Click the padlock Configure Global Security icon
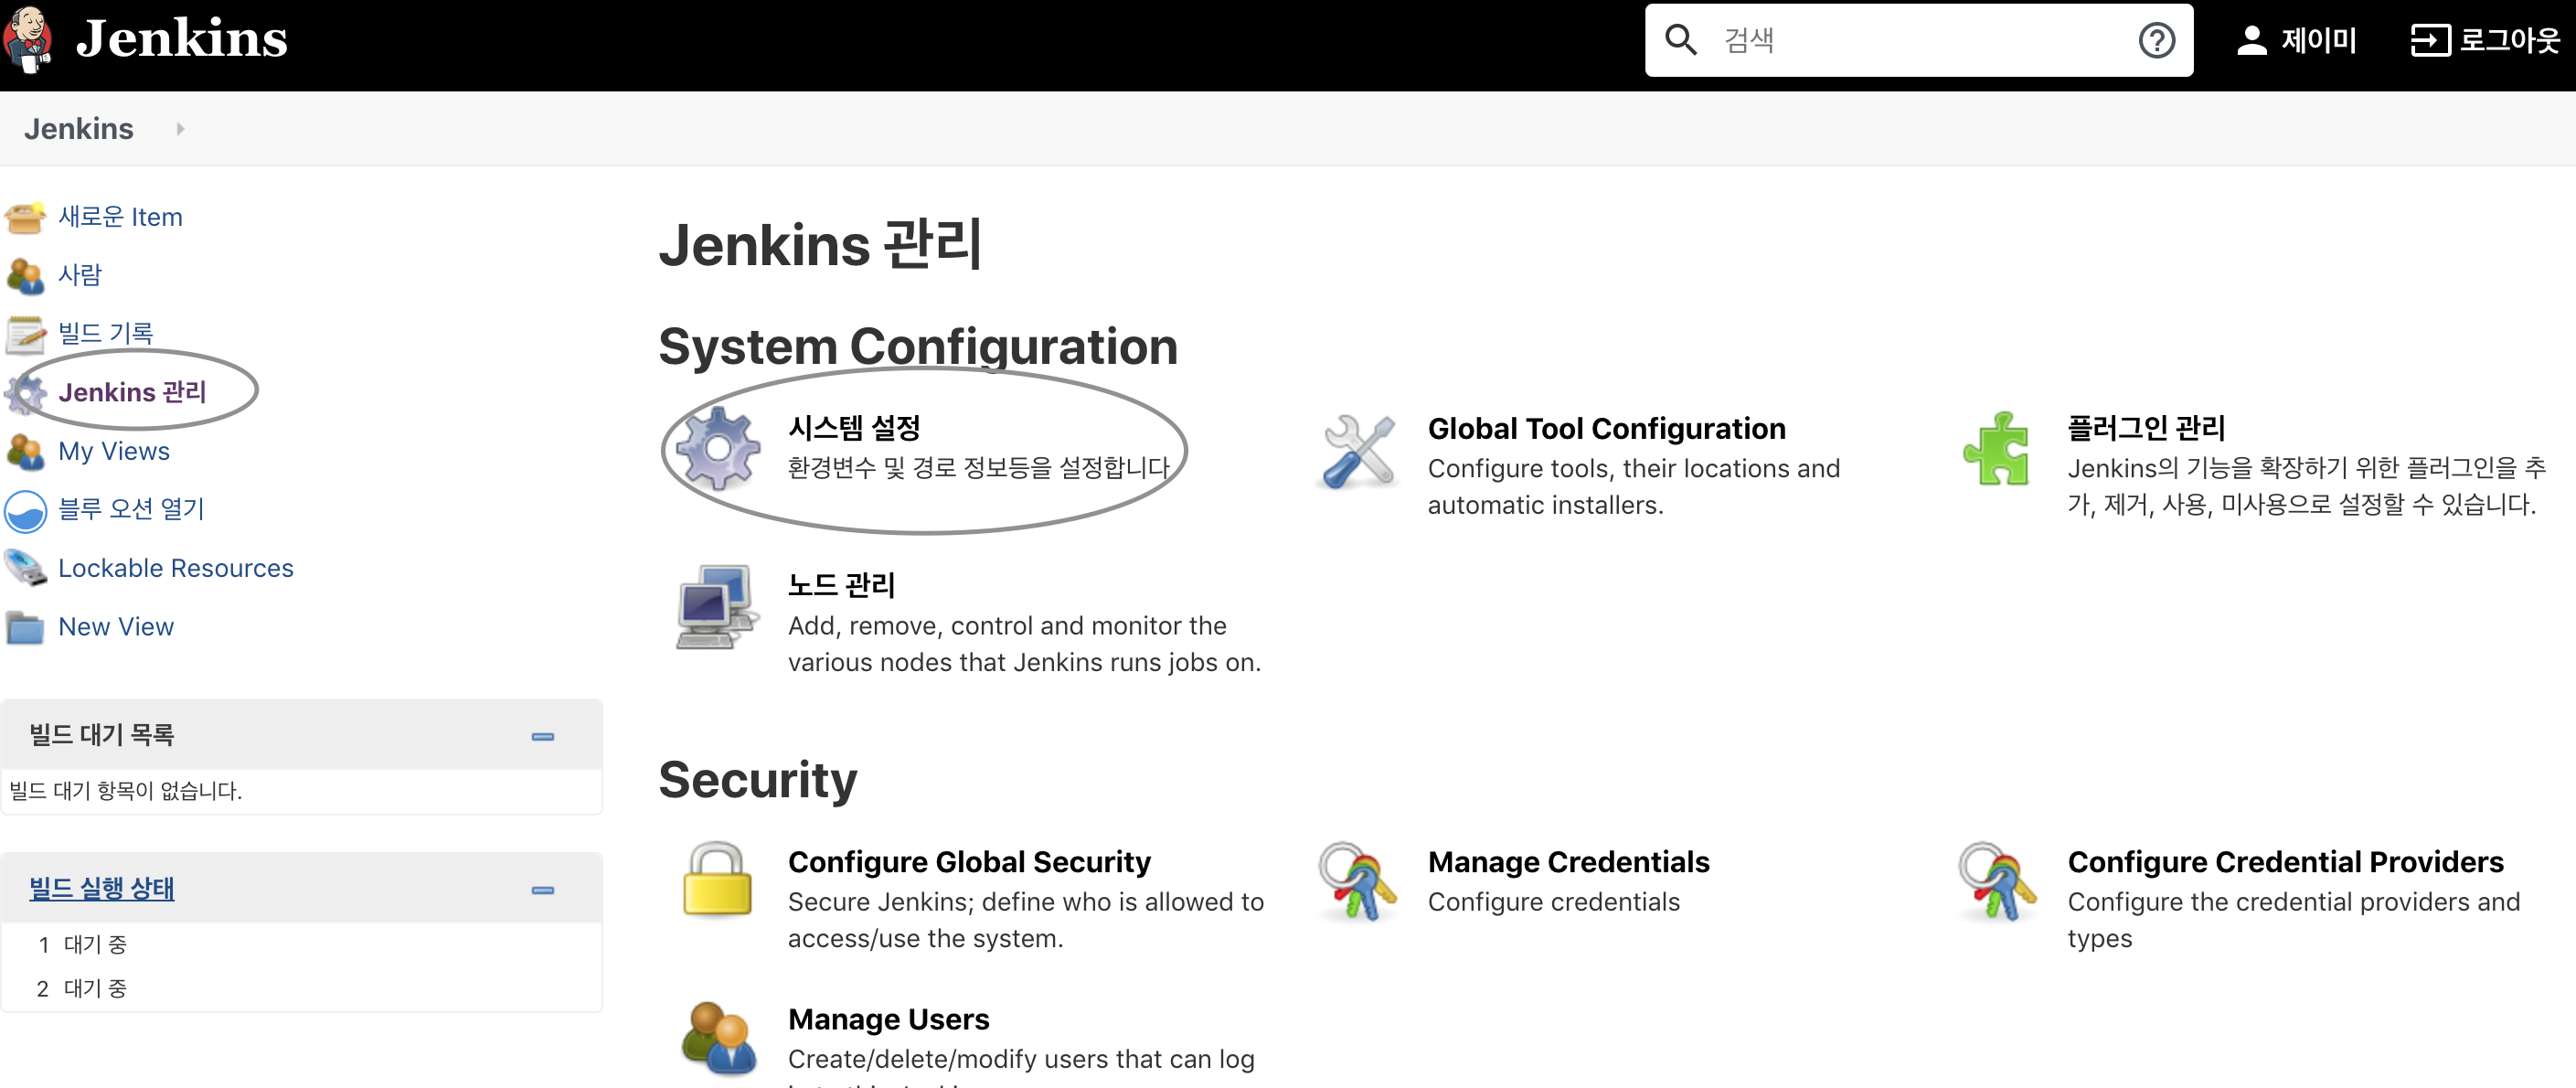Viewport: 2576px width, 1088px height. (717, 879)
